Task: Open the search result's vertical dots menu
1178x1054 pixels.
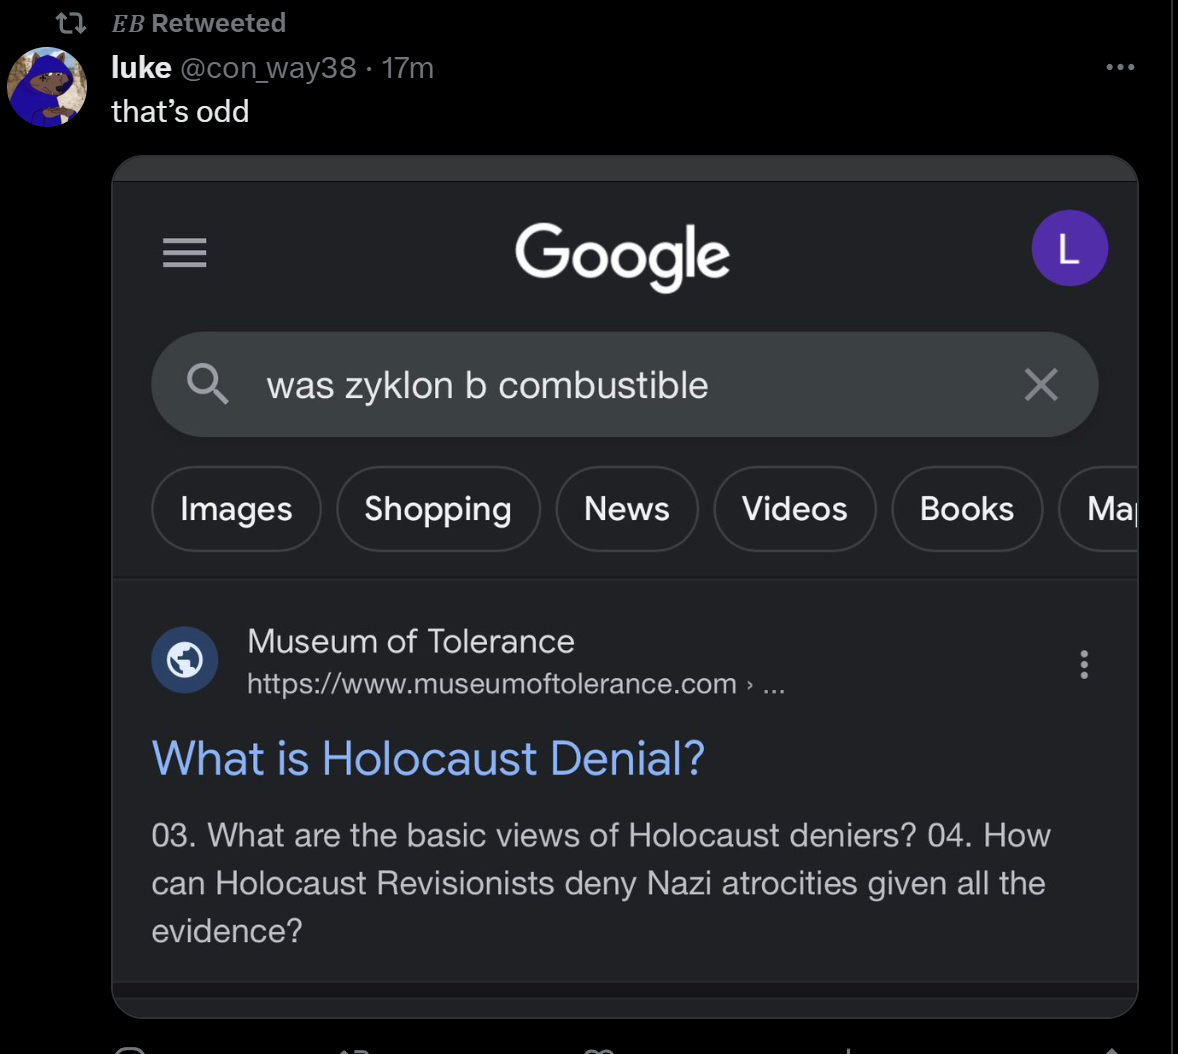Action: (1084, 664)
